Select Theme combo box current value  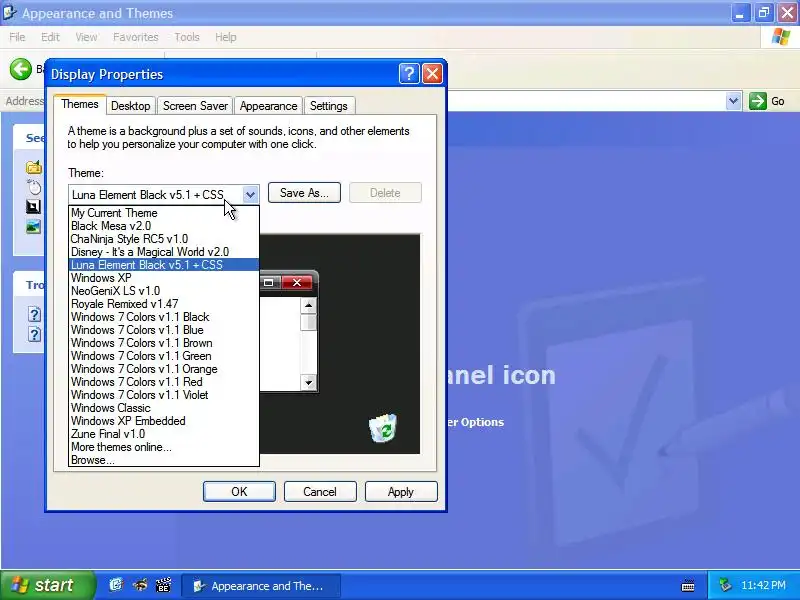156,194
